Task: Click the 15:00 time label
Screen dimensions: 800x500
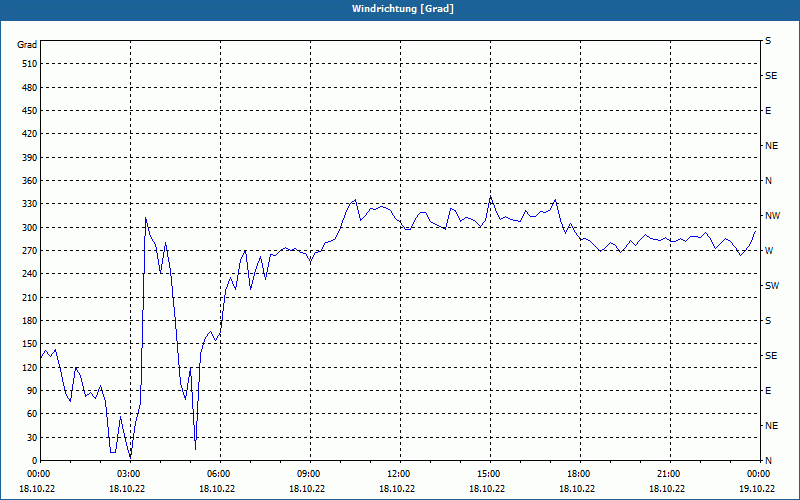Action: coord(487,474)
